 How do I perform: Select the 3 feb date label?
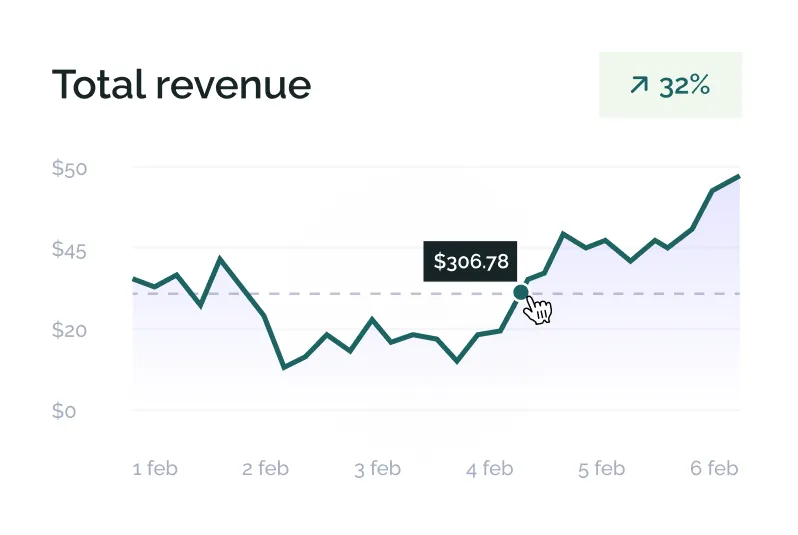point(377,468)
